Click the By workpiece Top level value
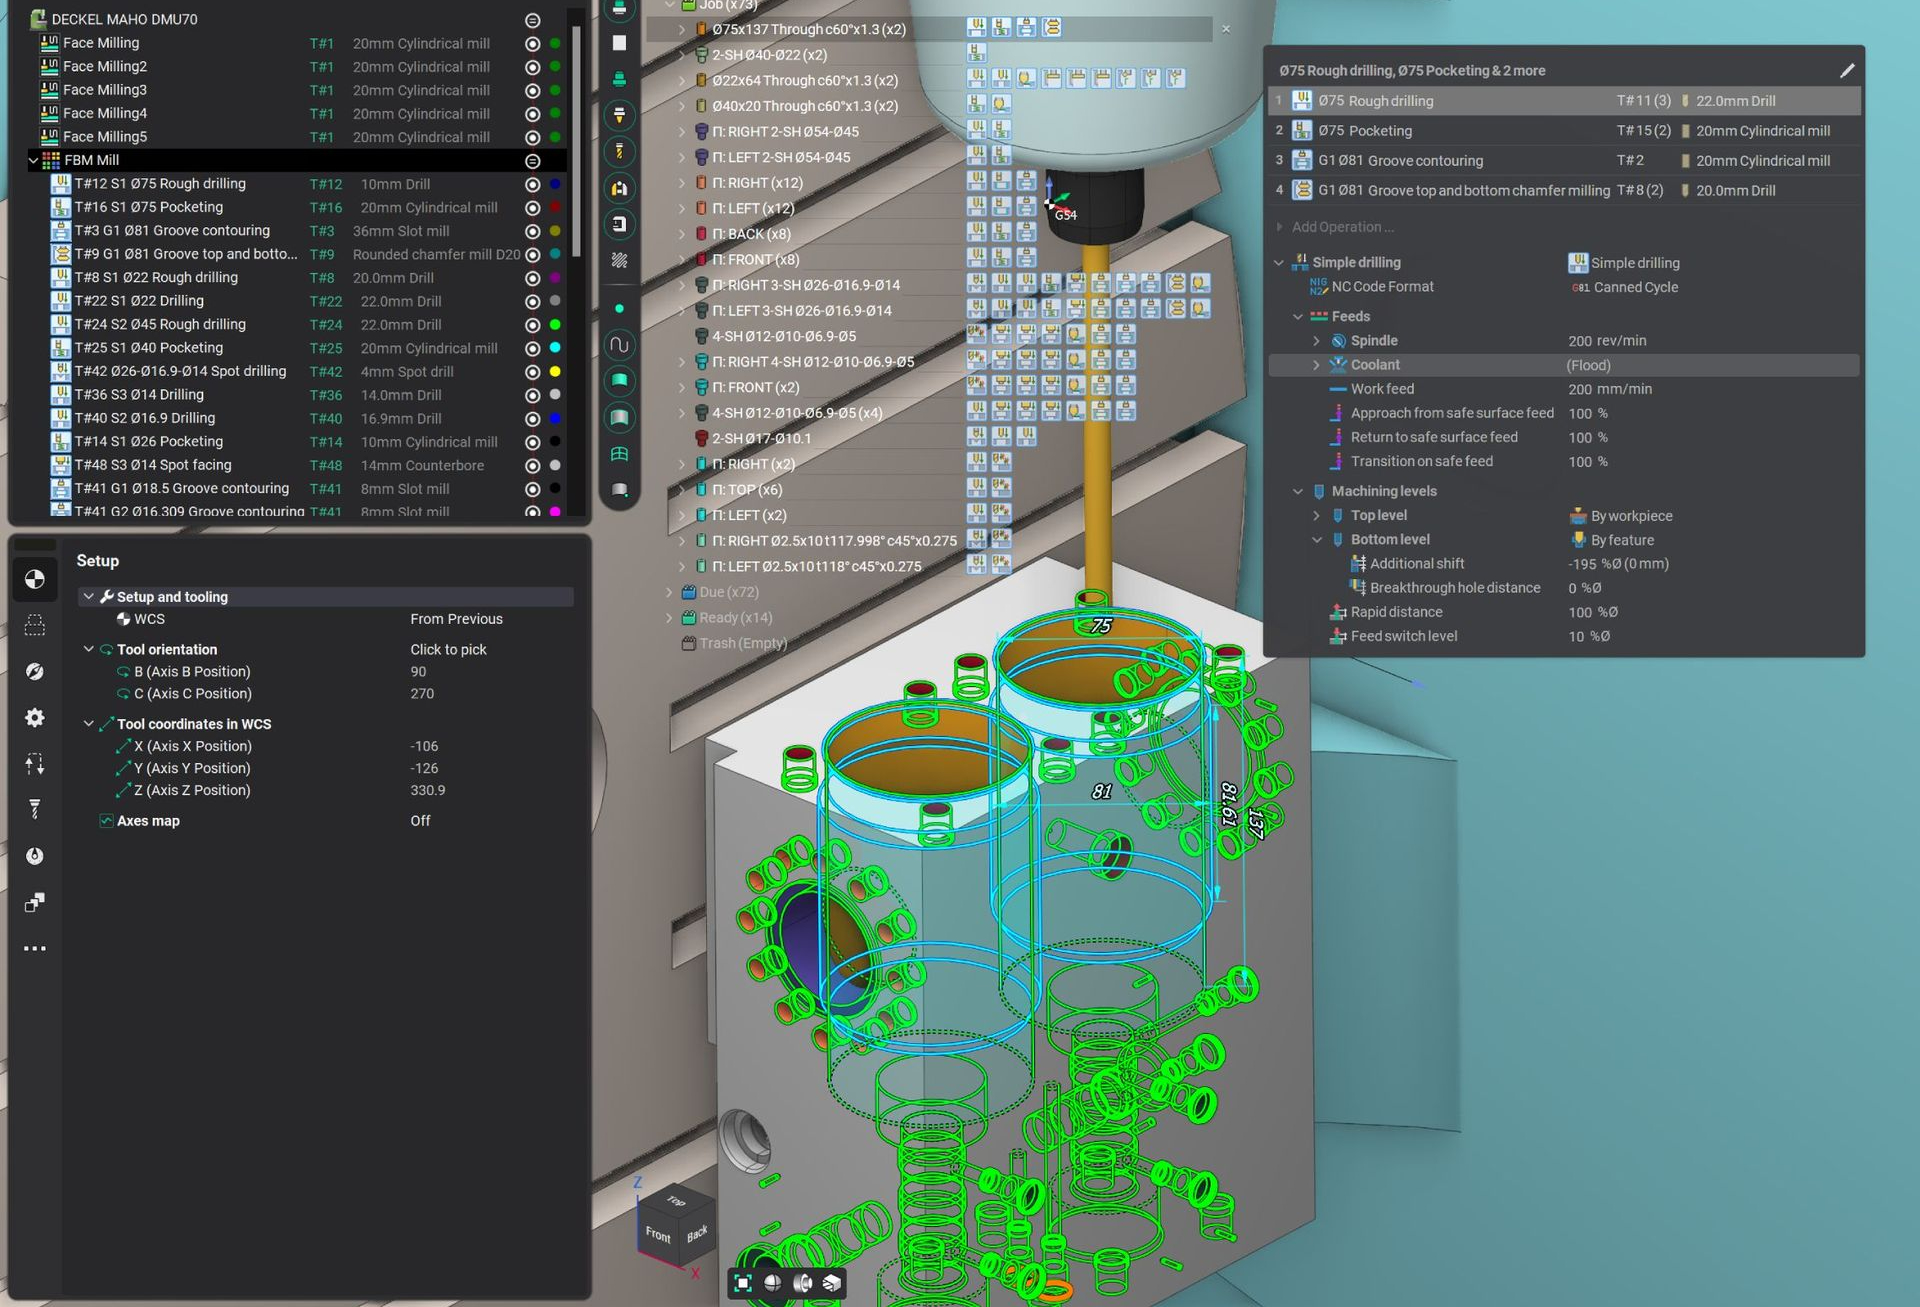Viewport: 1920px width, 1307px height. [x=1631, y=516]
